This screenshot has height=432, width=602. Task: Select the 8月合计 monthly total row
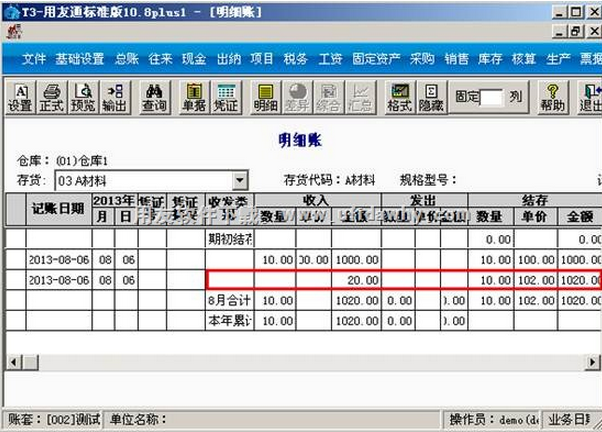[230, 300]
